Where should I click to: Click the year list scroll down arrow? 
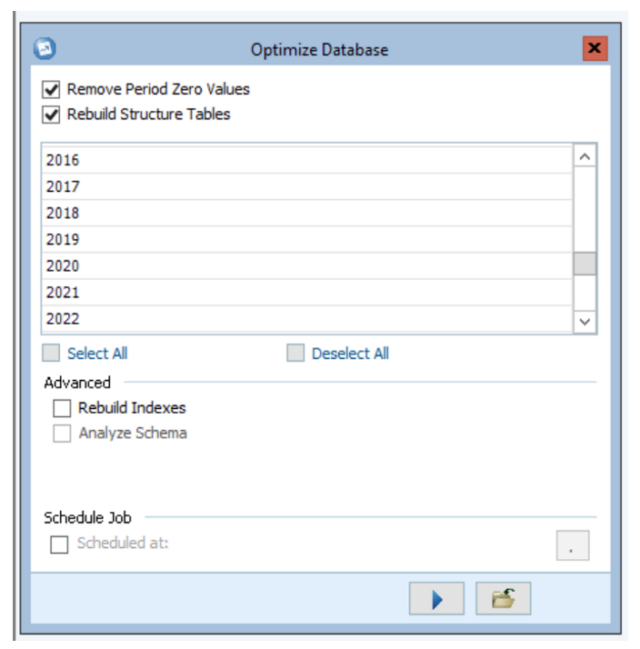point(585,322)
